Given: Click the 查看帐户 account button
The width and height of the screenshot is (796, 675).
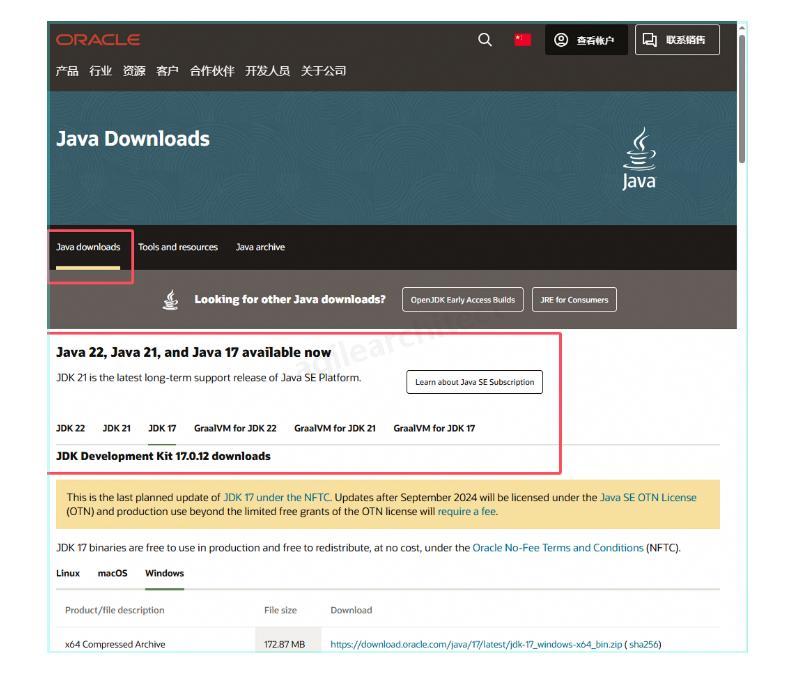Looking at the screenshot, I should tap(586, 40).
